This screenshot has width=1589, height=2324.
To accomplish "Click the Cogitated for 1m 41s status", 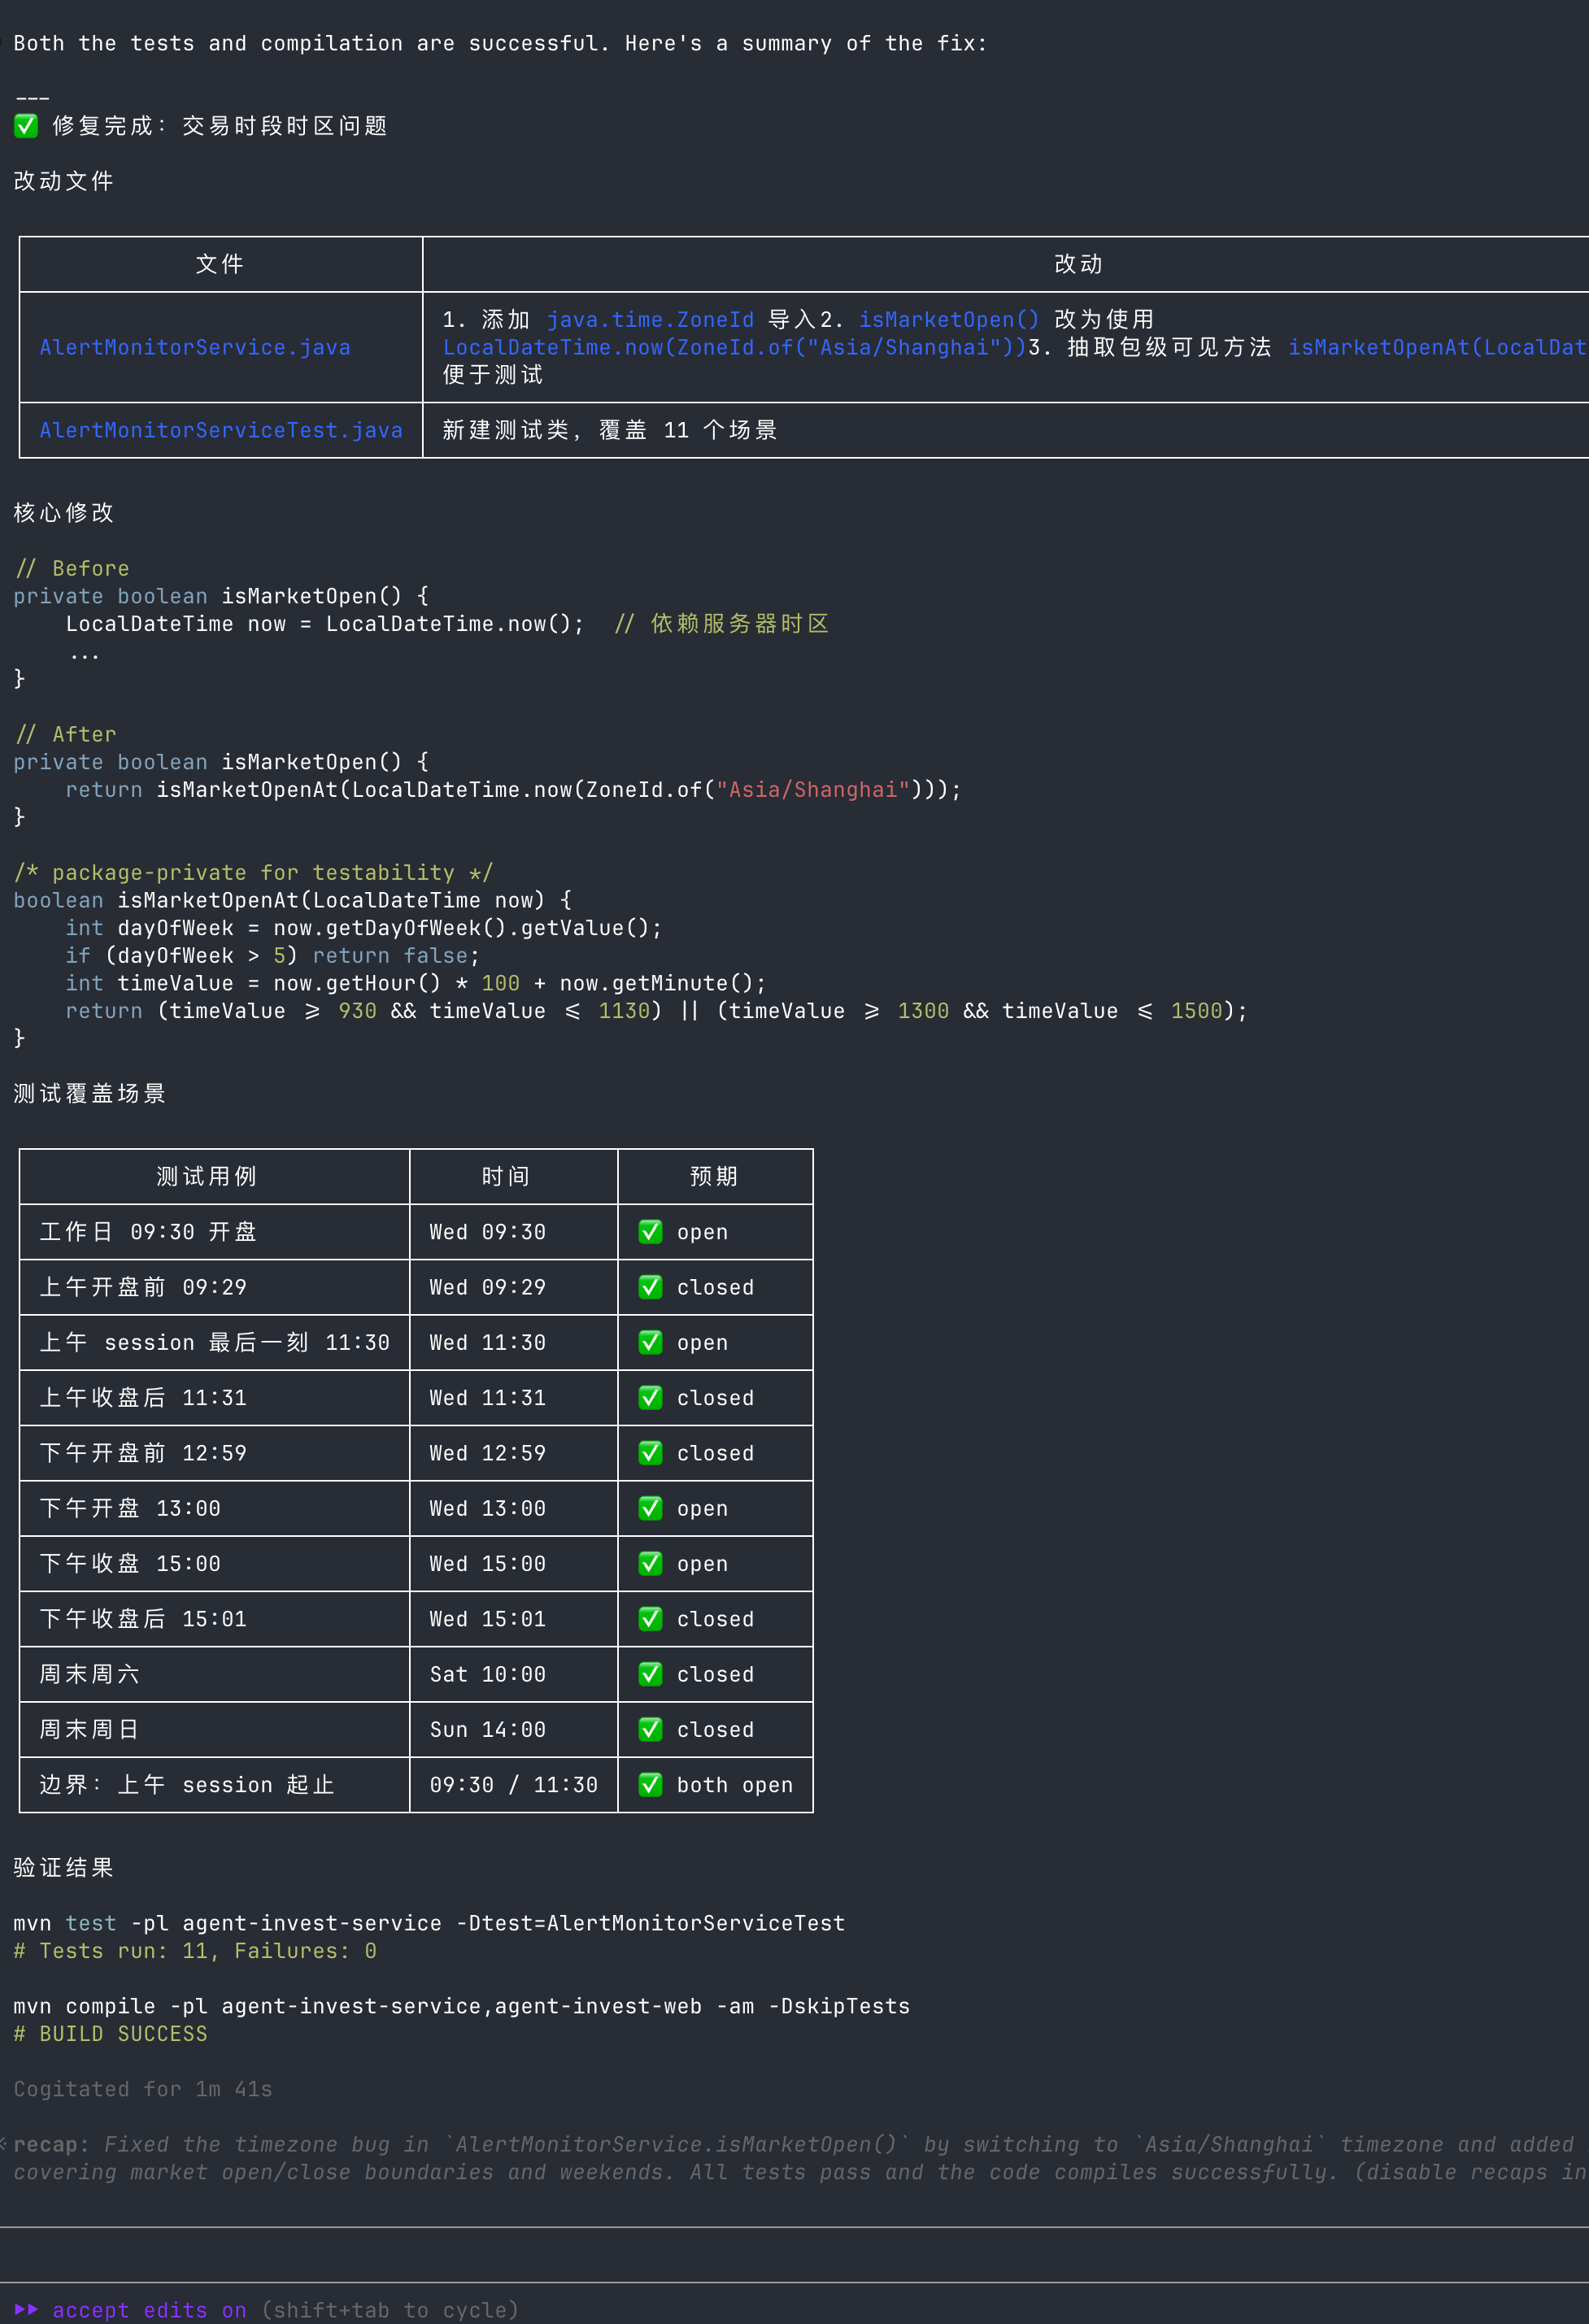I will click(x=143, y=2089).
